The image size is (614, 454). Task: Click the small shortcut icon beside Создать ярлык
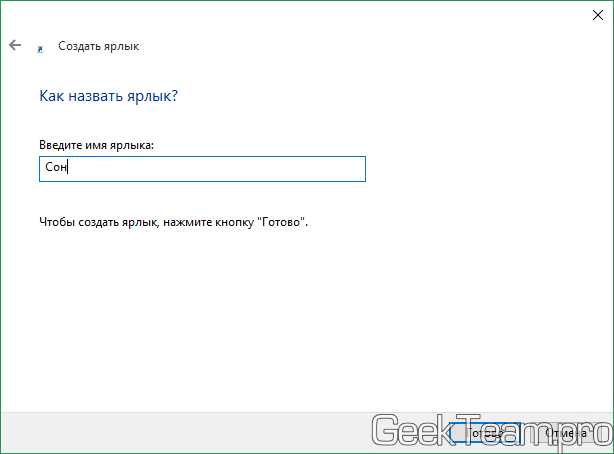click(40, 47)
